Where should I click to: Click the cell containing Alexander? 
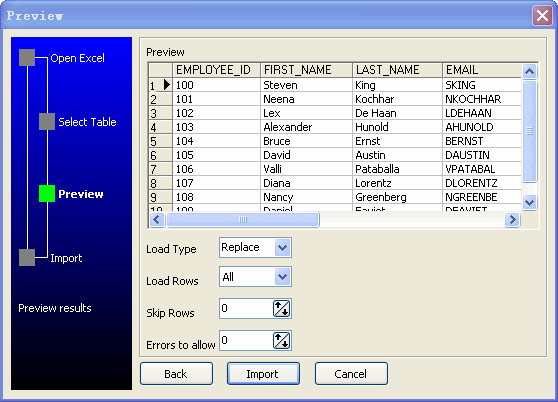pos(306,127)
